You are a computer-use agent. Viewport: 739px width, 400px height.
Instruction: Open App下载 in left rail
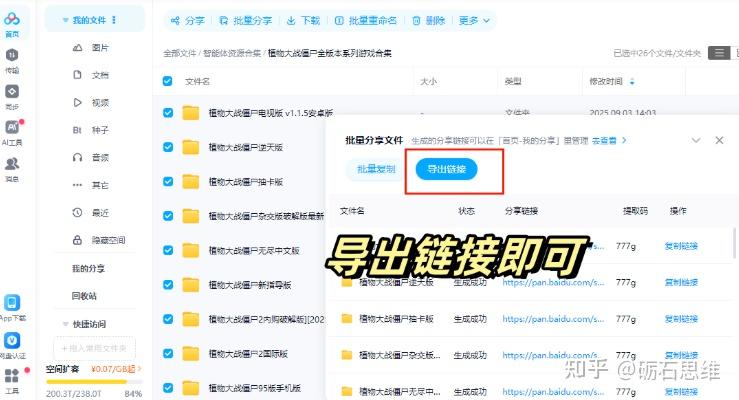tap(12, 308)
